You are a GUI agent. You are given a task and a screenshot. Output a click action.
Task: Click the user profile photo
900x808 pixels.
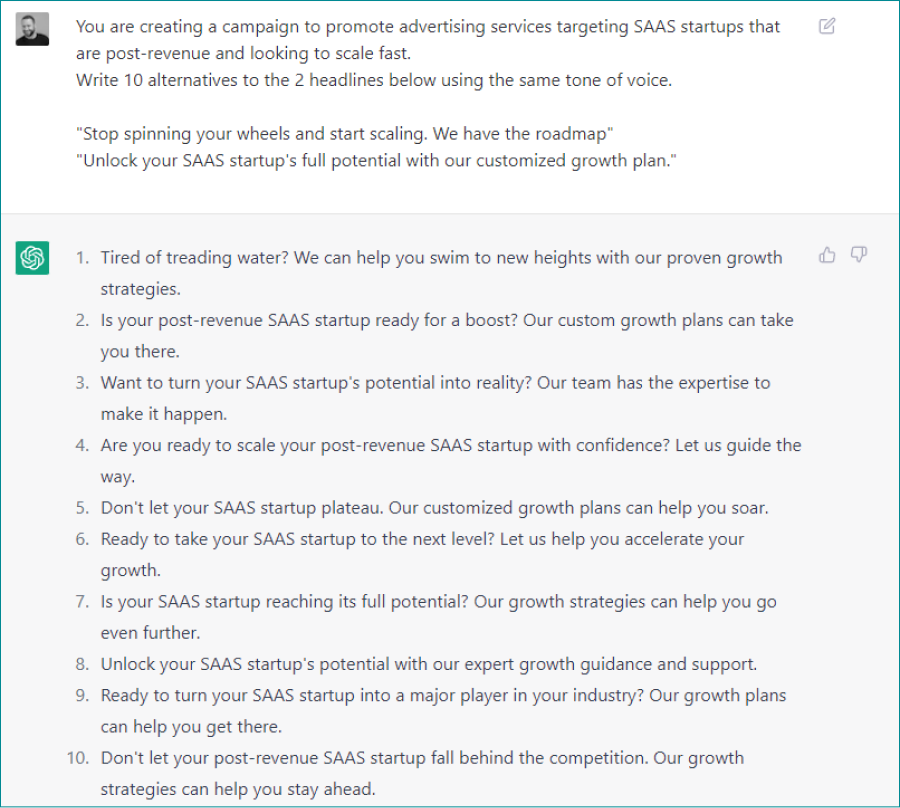[x=32, y=29]
